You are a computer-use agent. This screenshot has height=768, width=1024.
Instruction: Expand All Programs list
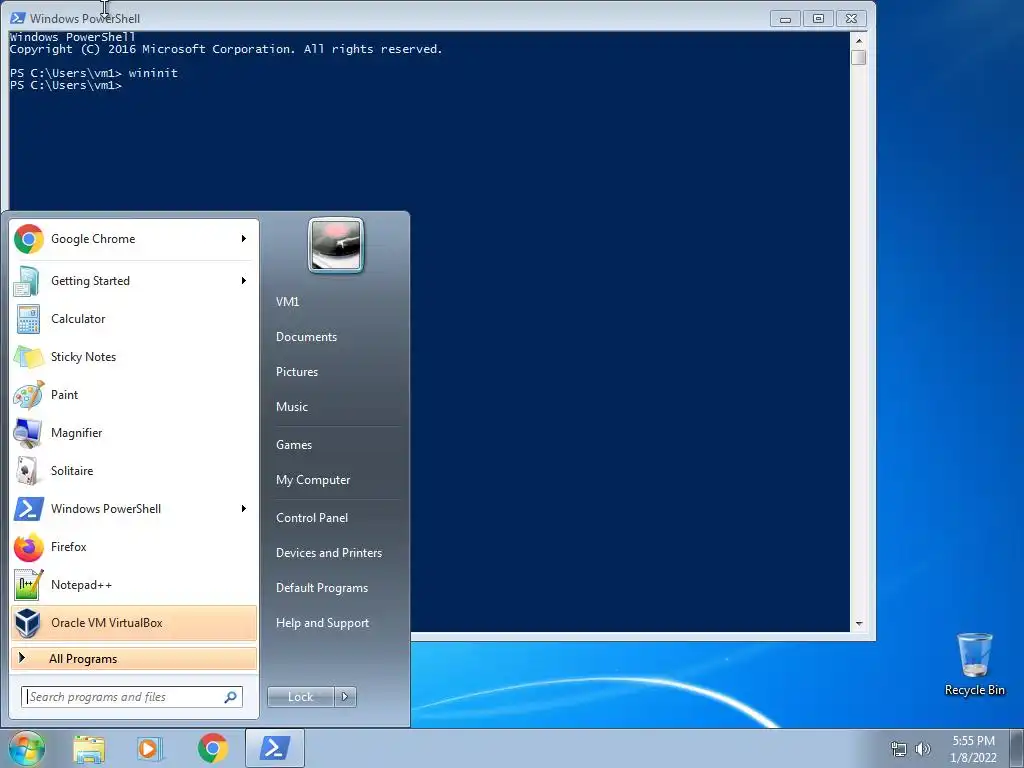(134, 658)
